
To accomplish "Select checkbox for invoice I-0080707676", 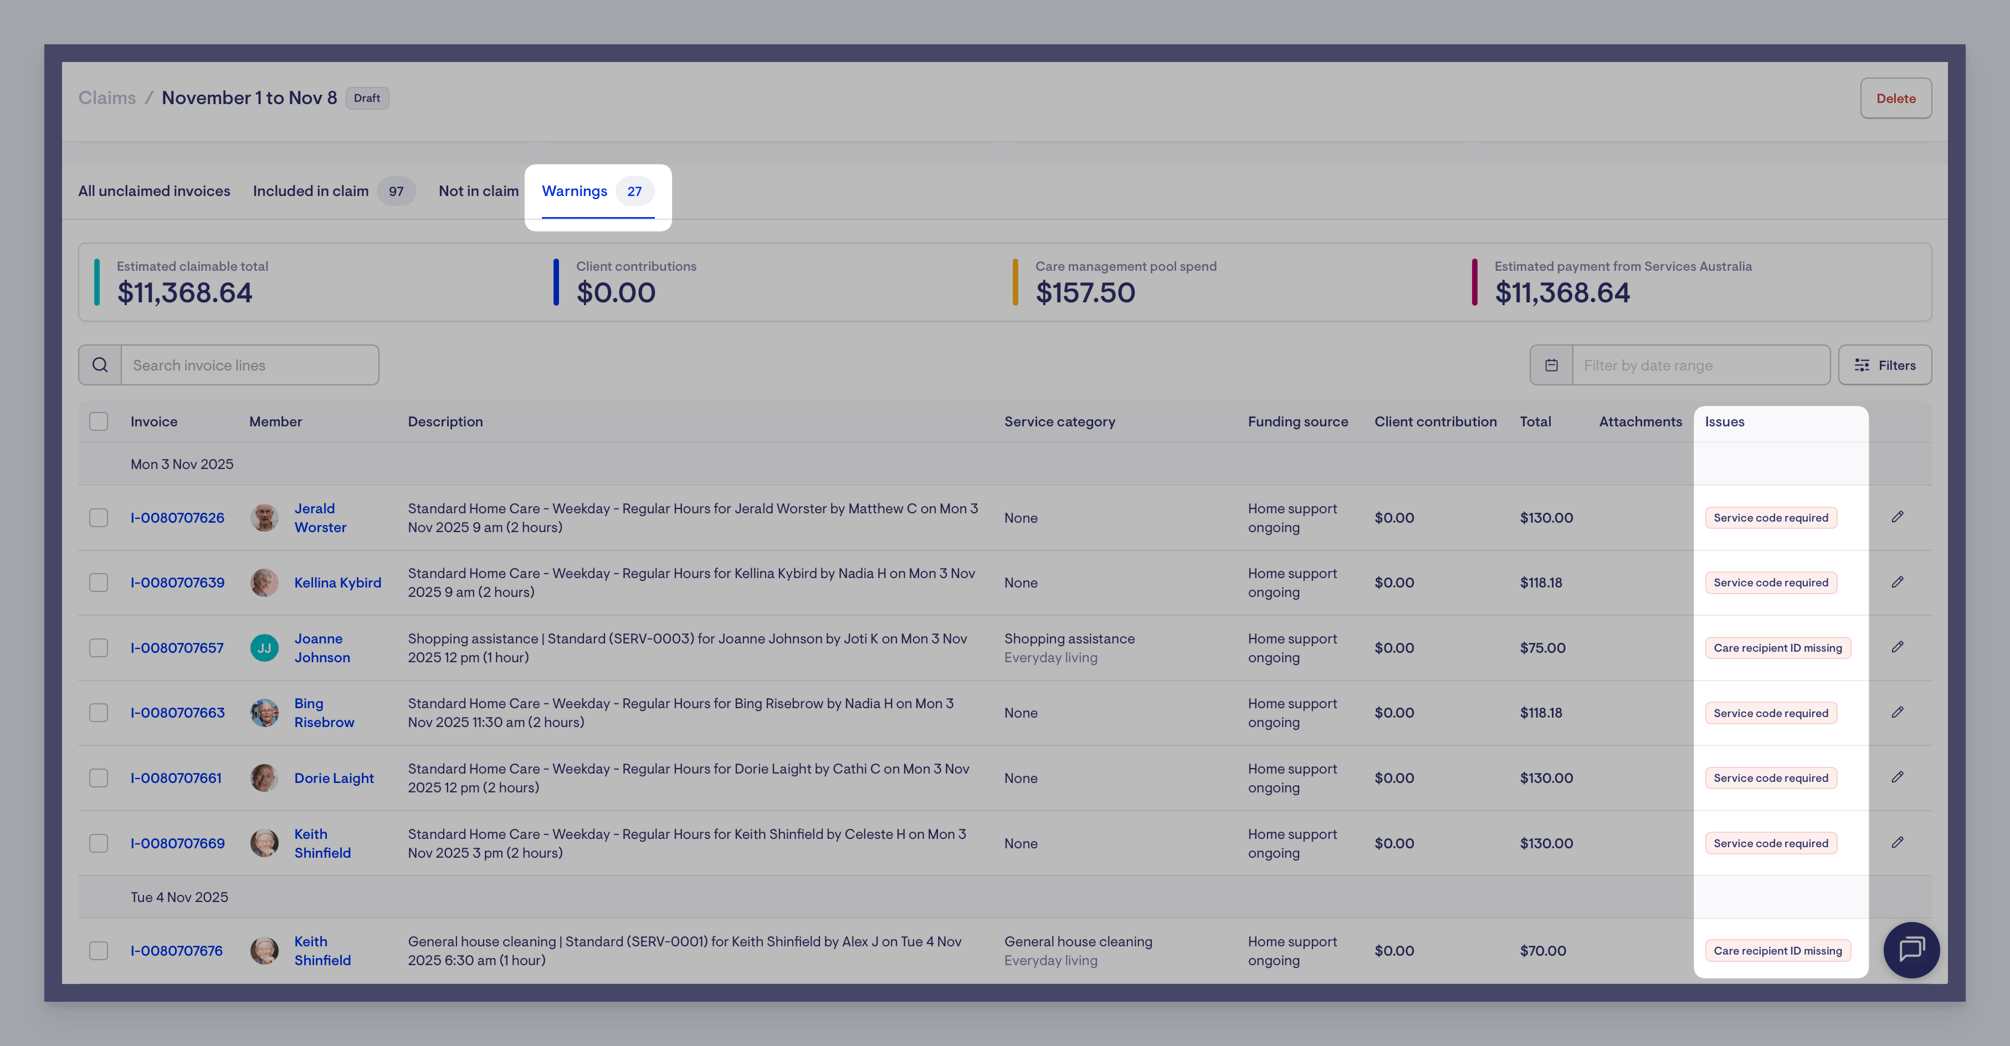I will 98,950.
